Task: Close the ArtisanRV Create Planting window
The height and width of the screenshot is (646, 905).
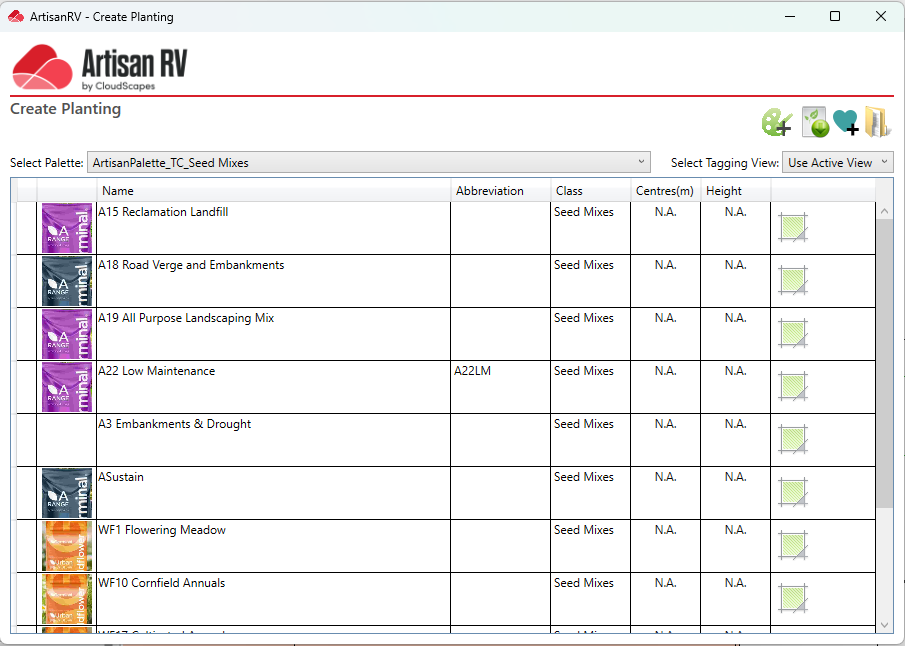Action: [881, 16]
